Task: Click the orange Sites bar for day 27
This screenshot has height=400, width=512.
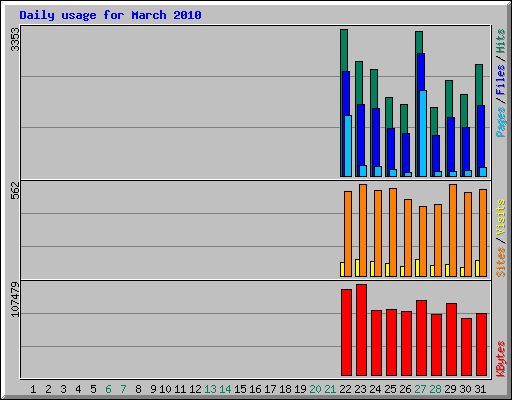Action: 423,241
